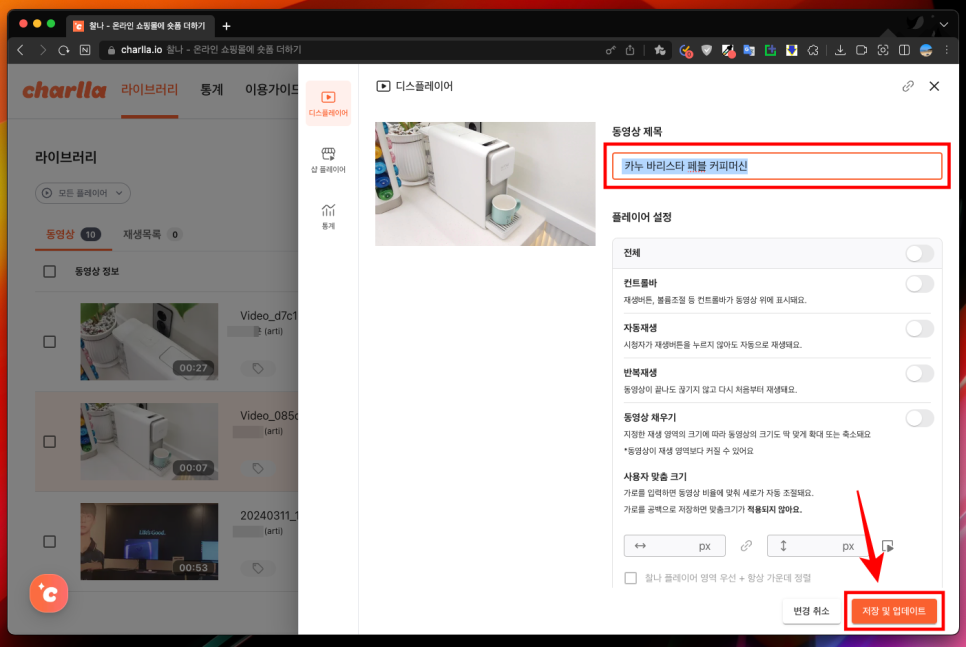This screenshot has height=647, width=966.
Task: Tick the checkbox for the 20240311 video row
Action: pyautogui.click(x=50, y=542)
